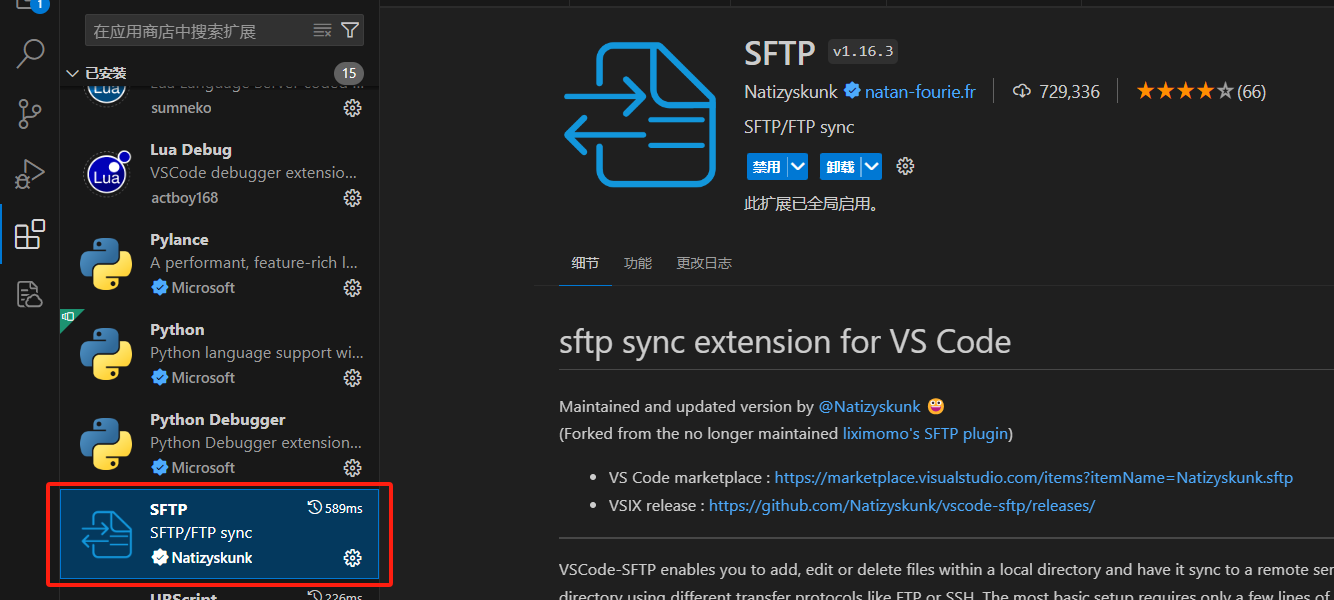
Task: Open manage gear for Pylance extension
Action: point(352,288)
